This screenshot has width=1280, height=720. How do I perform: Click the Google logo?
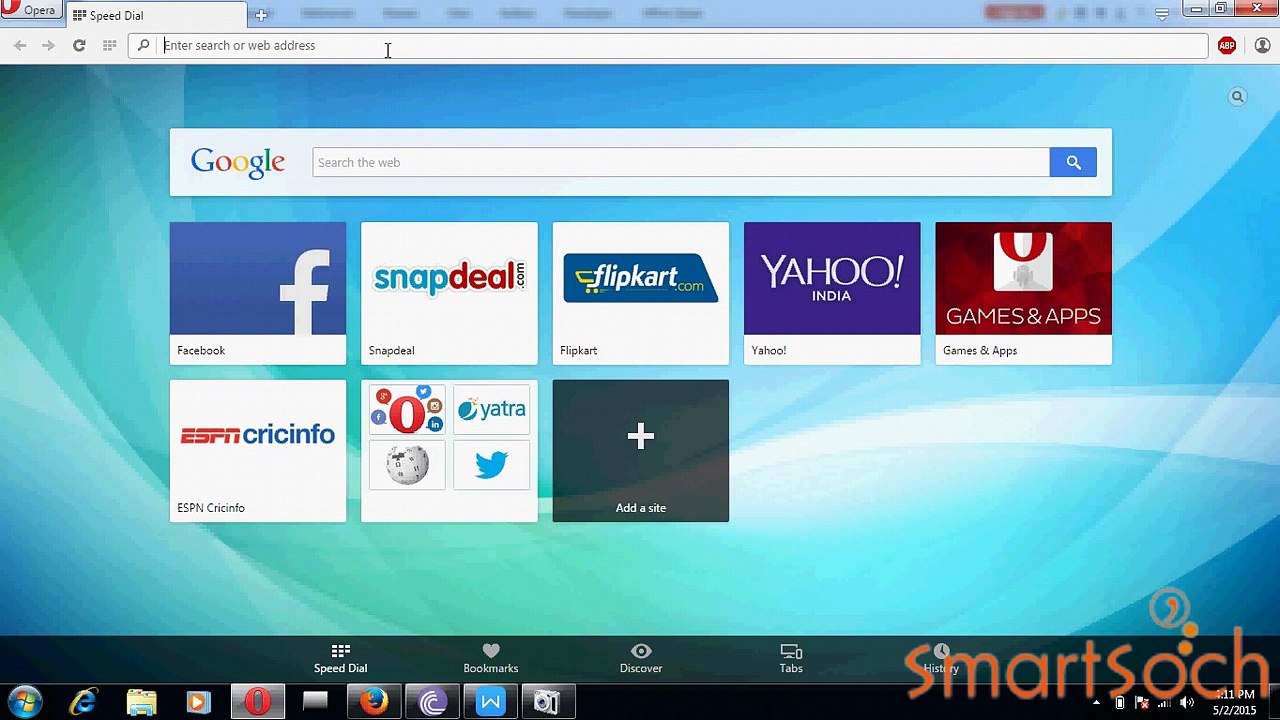[x=238, y=162]
